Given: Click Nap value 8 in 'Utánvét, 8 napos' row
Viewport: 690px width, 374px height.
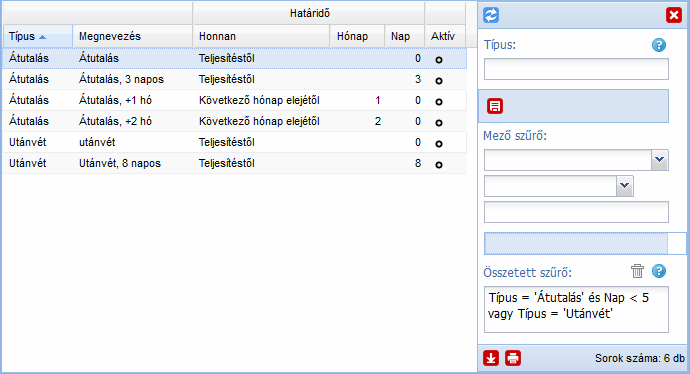Looking at the screenshot, I should pyautogui.click(x=418, y=163).
